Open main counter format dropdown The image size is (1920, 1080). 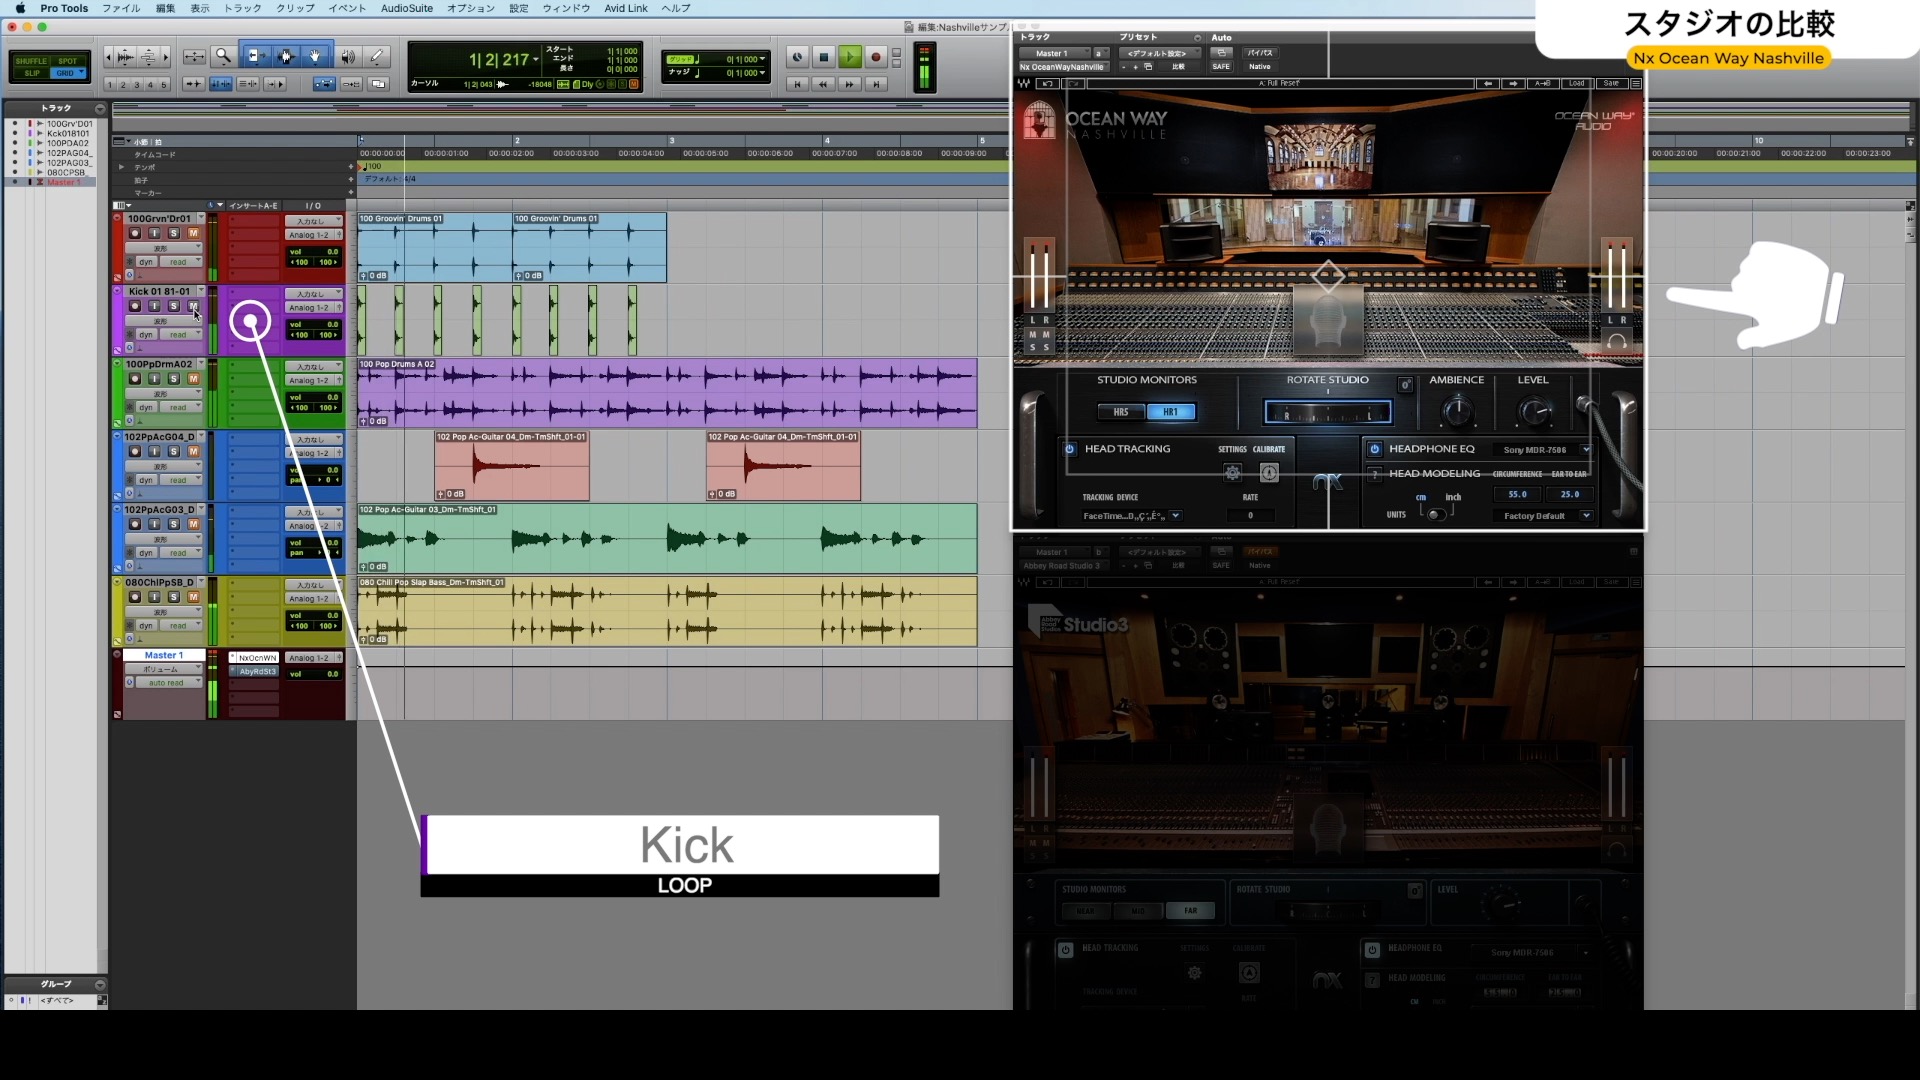(x=536, y=60)
